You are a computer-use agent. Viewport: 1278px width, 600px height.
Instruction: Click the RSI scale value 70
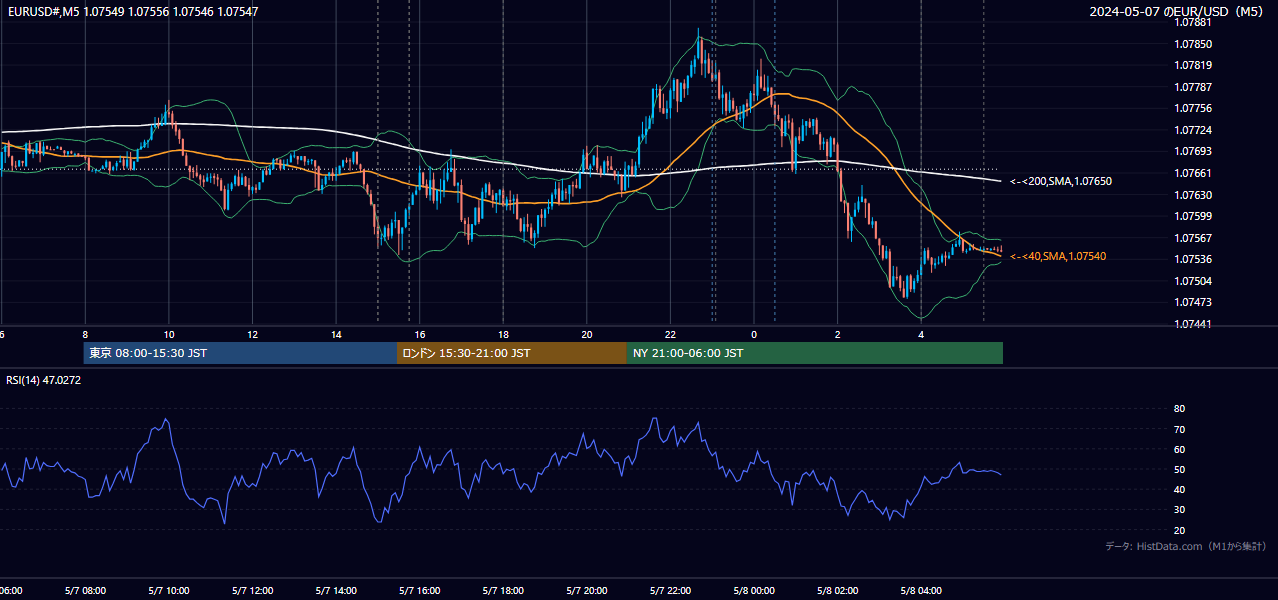[1180, 429]
